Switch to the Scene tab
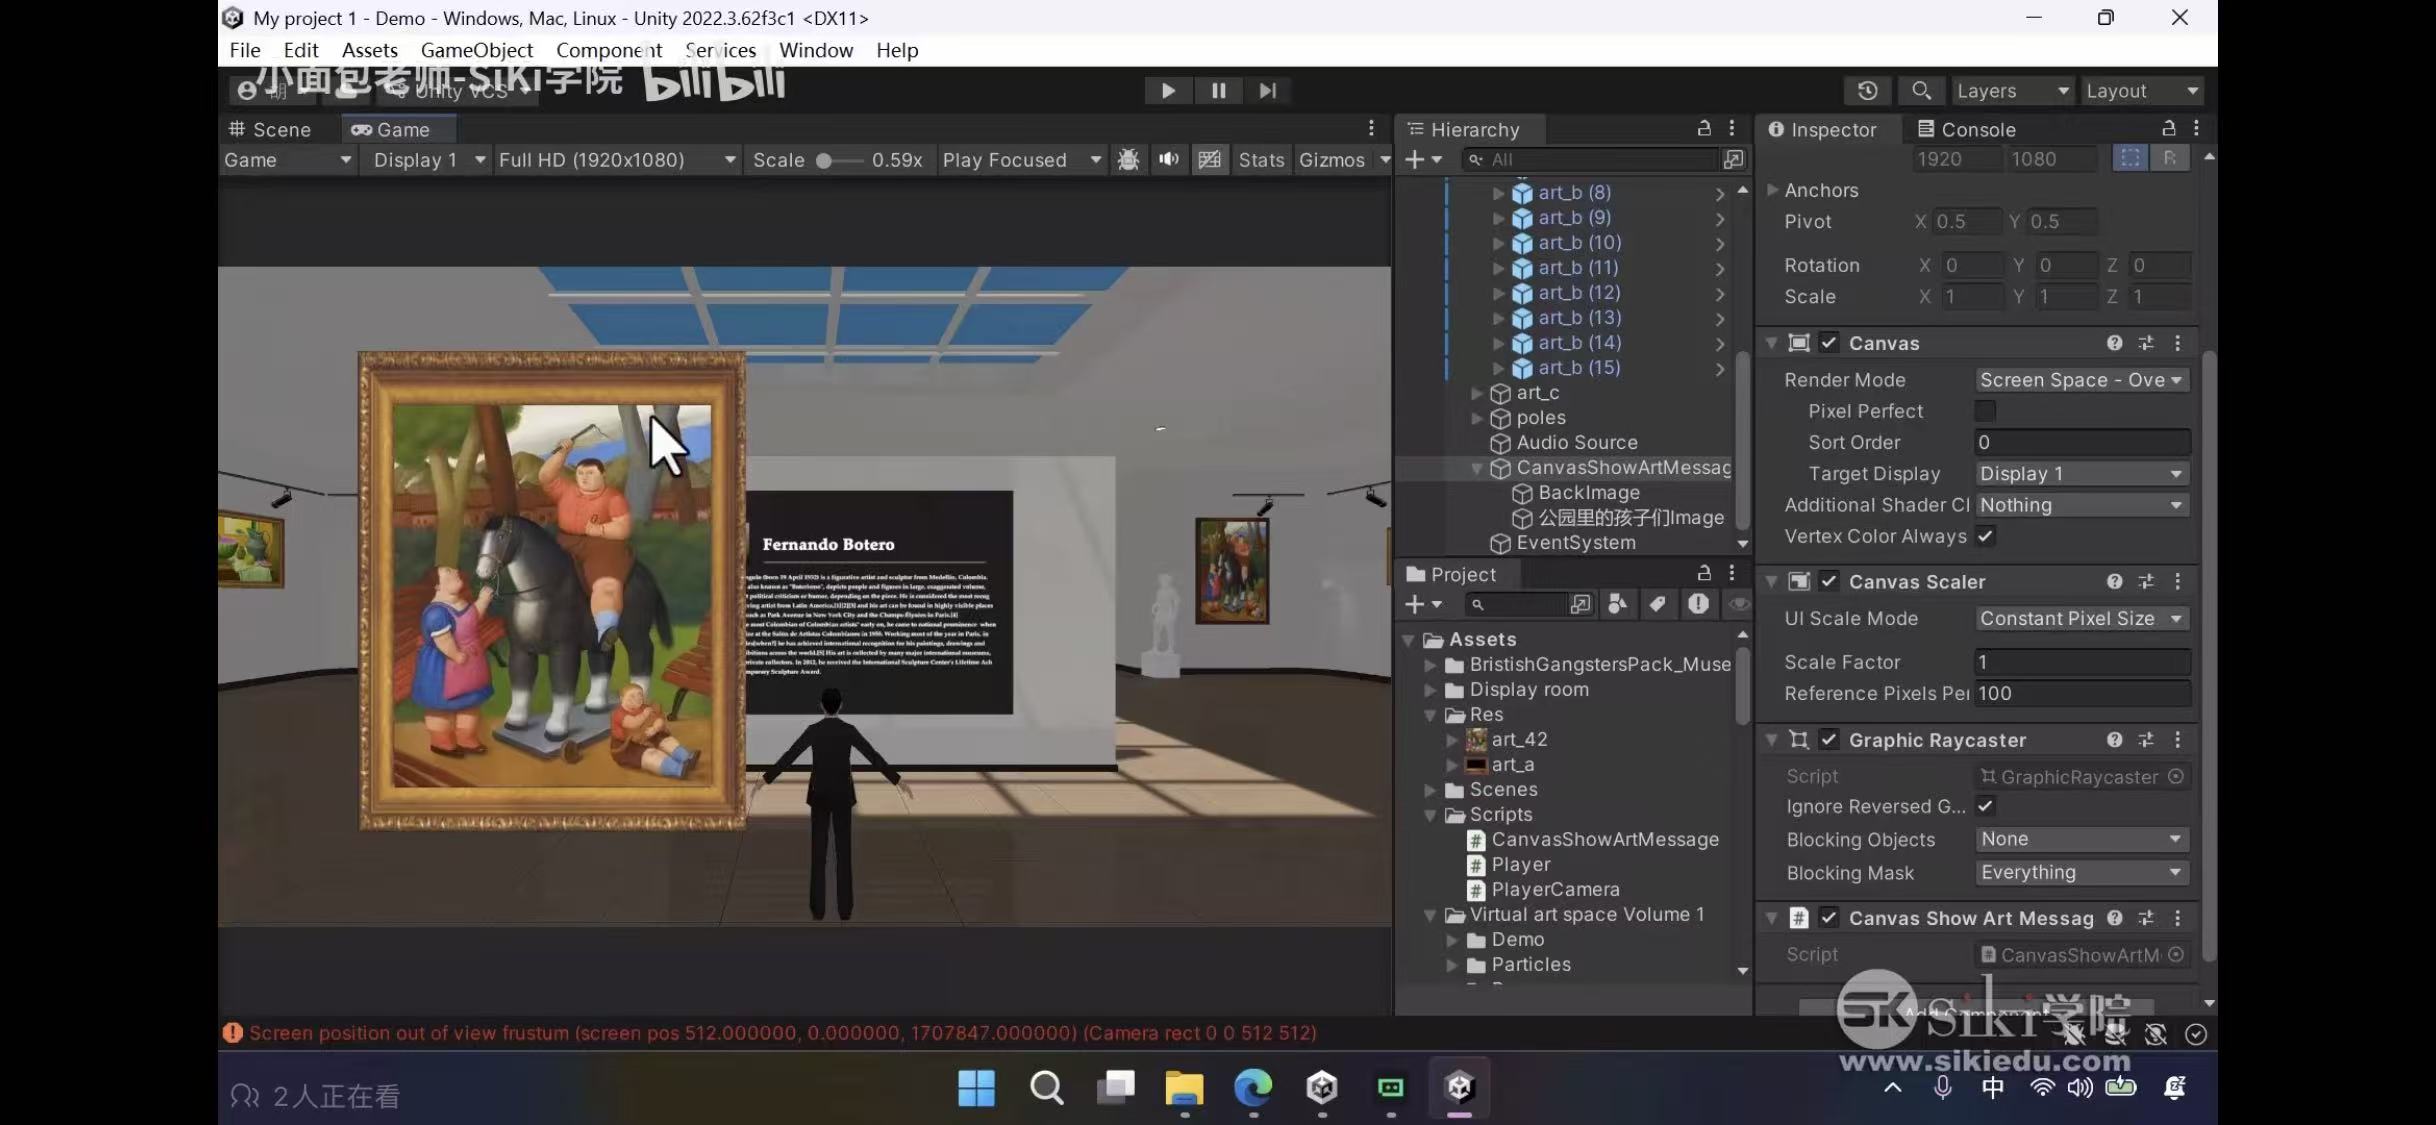Viewport: 2436px width, 1125px height. 270,129
